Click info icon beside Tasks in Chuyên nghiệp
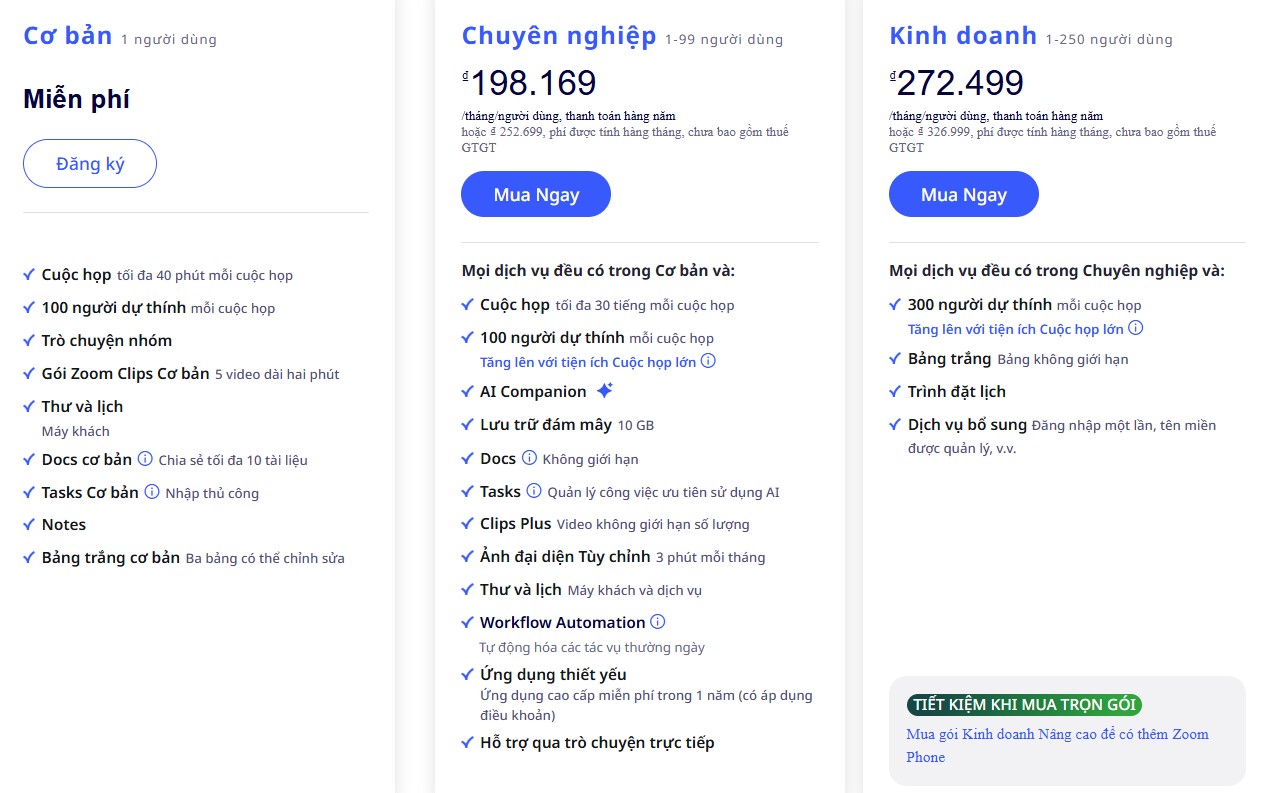This screenshot has height=793, width=1268. pyautogui.click(x=534, y=491)
